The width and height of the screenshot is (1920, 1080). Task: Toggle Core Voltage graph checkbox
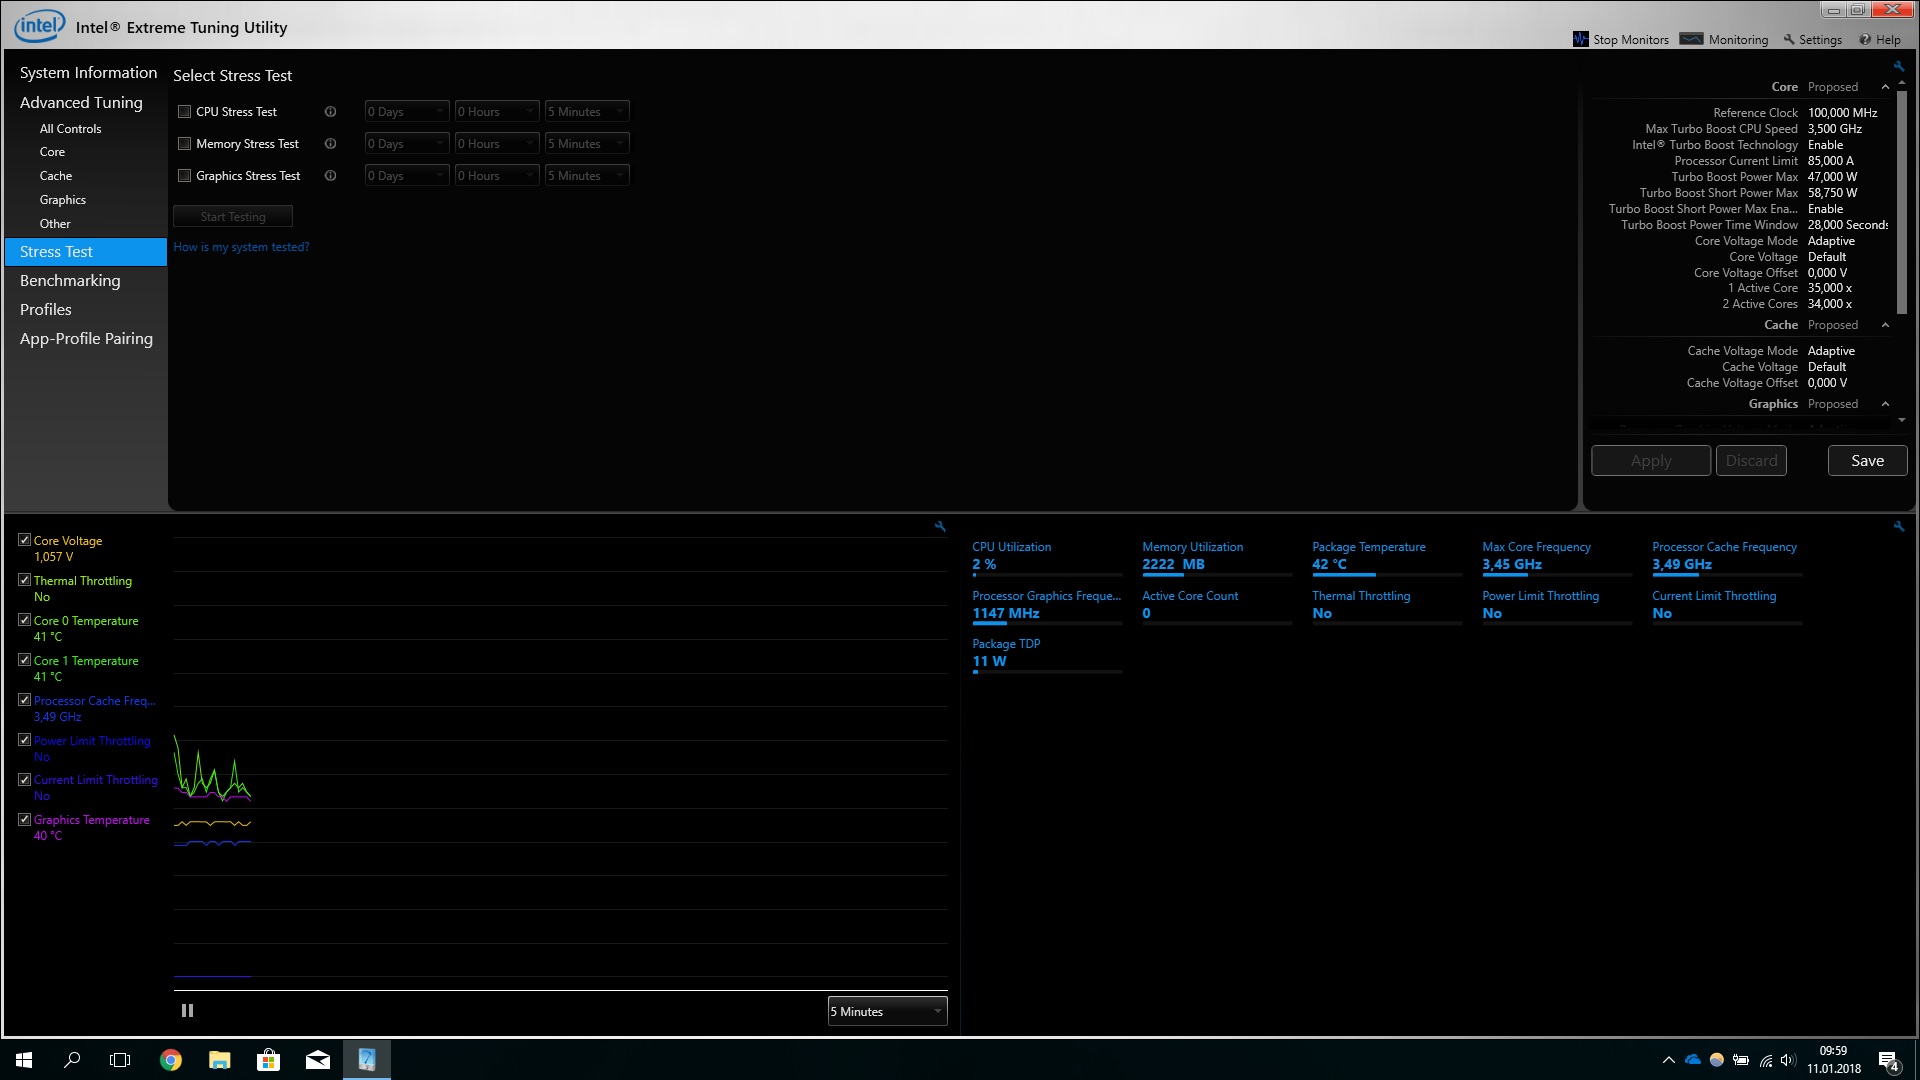(x=25, y=540)
